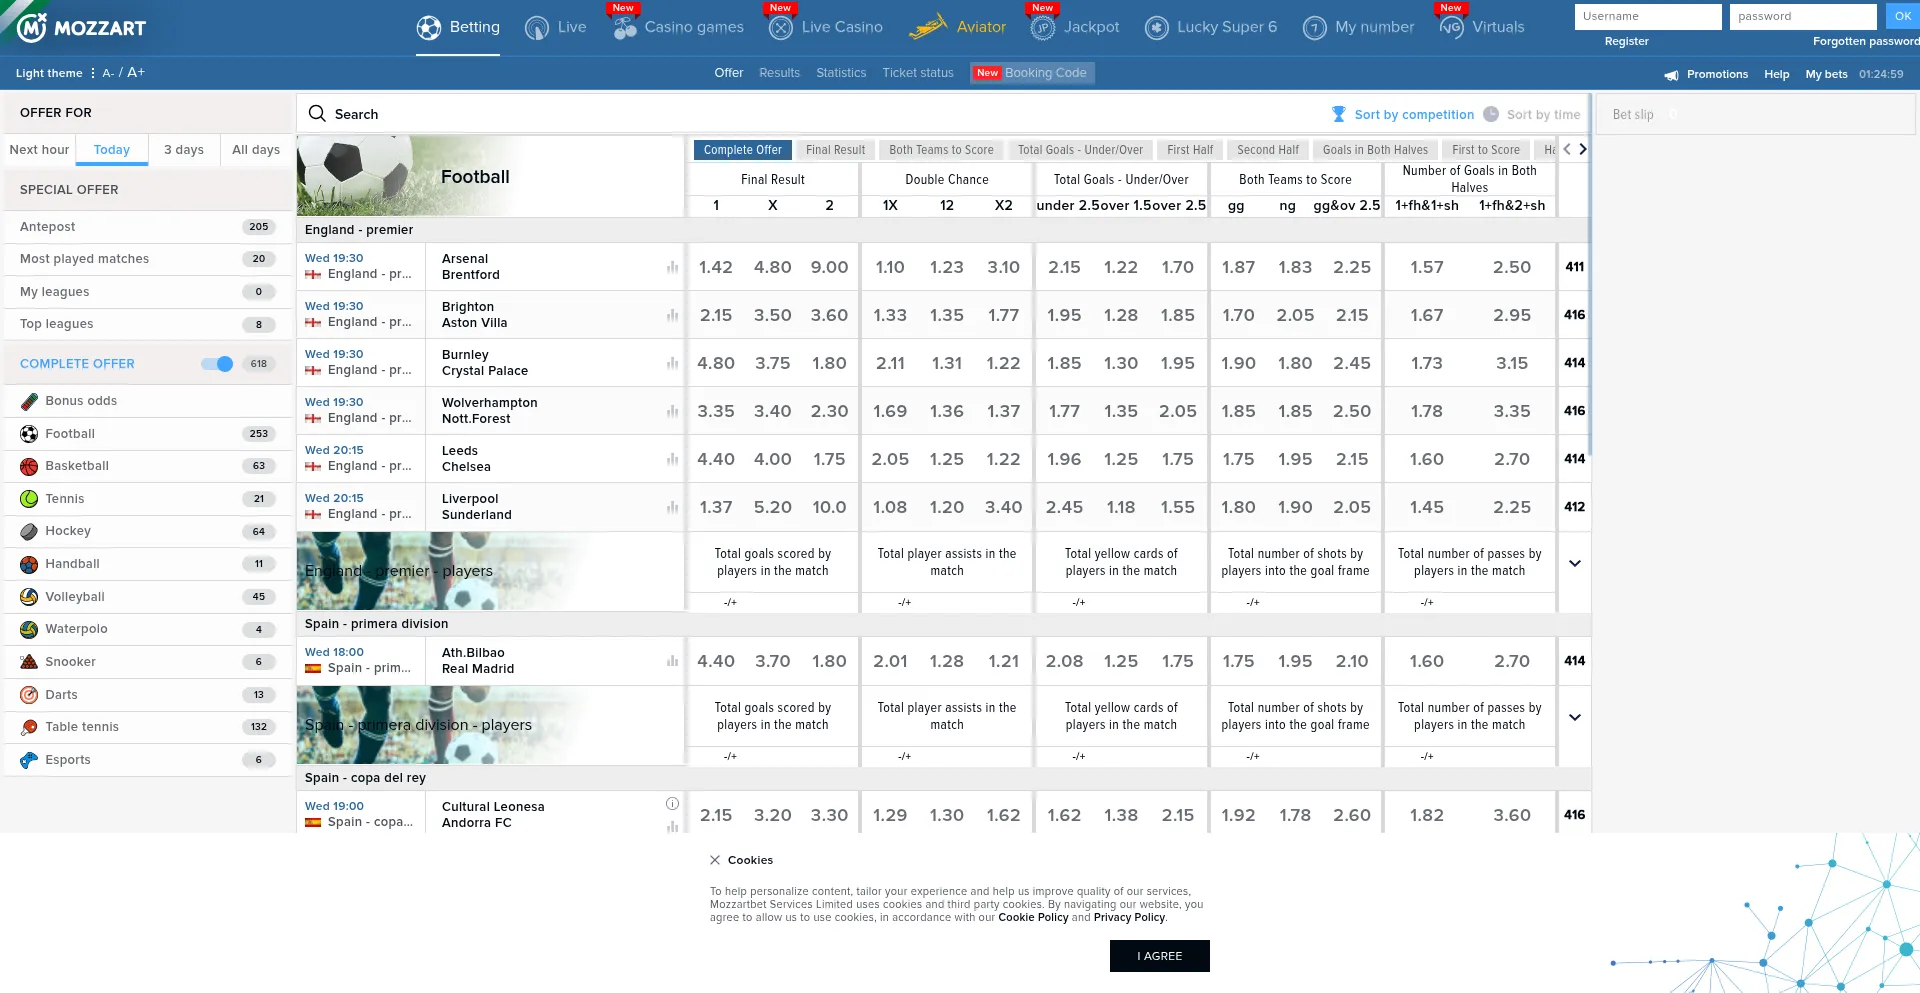The height and width of the screenshot is (993, 1920).
Task: Select Sort by competition option
Action: 1402,115
